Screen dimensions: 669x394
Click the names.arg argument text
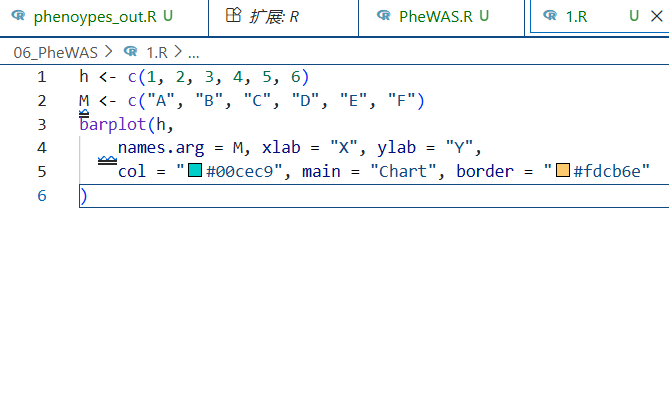pyautogui.click(x=161, y=148)
